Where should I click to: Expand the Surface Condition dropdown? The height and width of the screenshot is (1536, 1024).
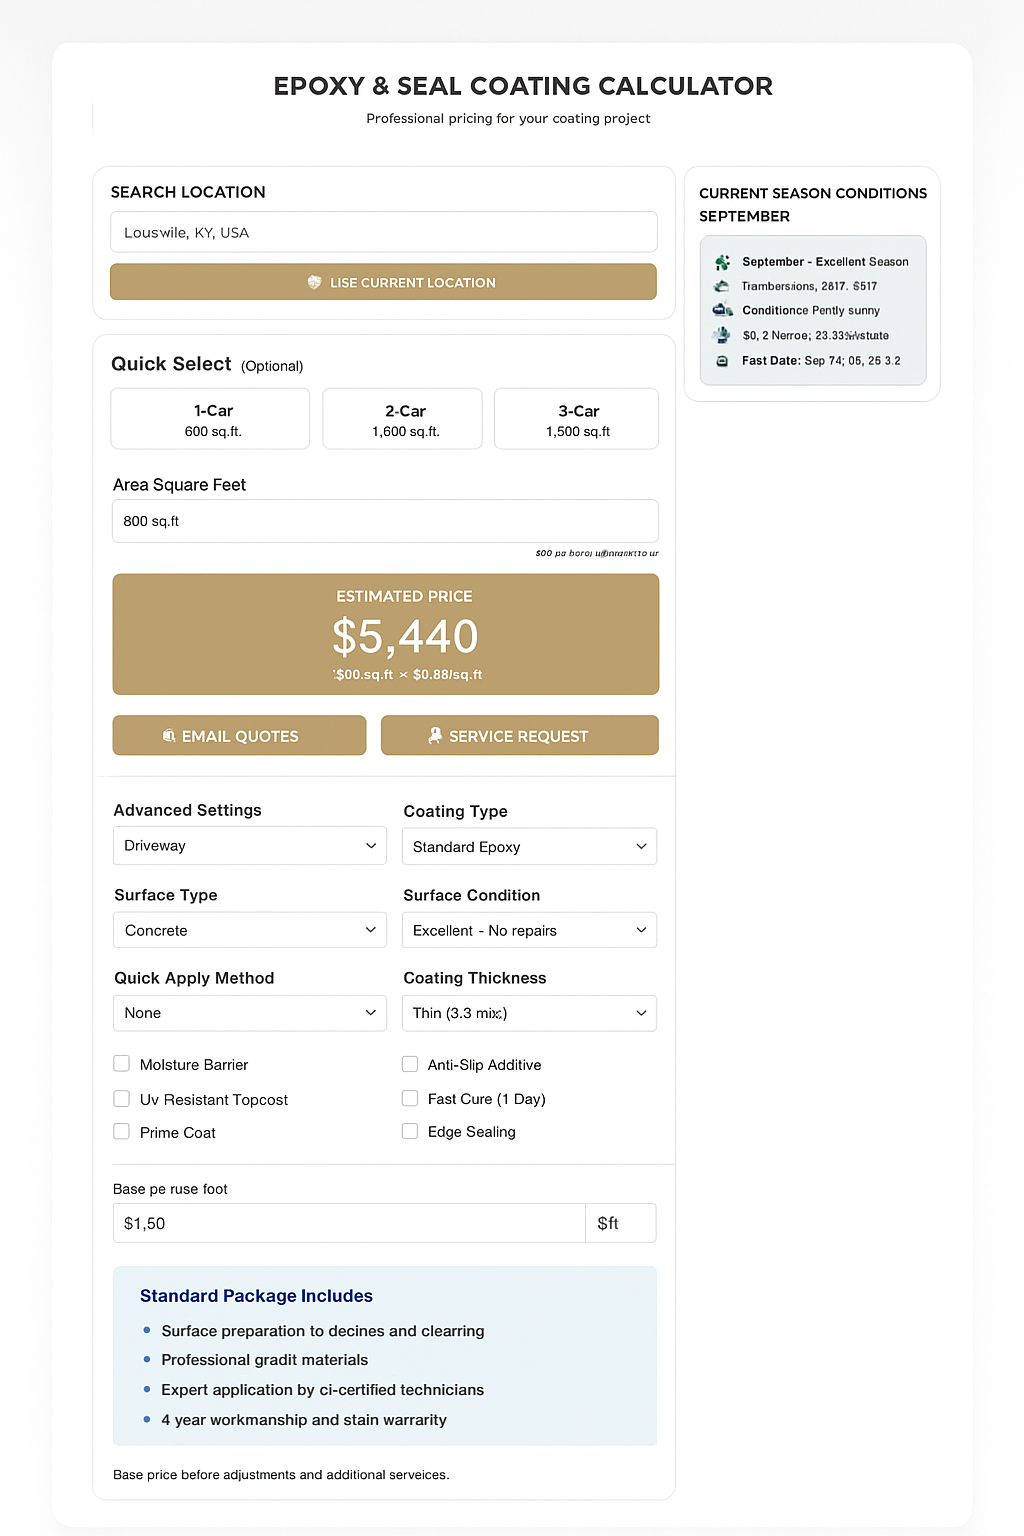[x=529, y=931]
